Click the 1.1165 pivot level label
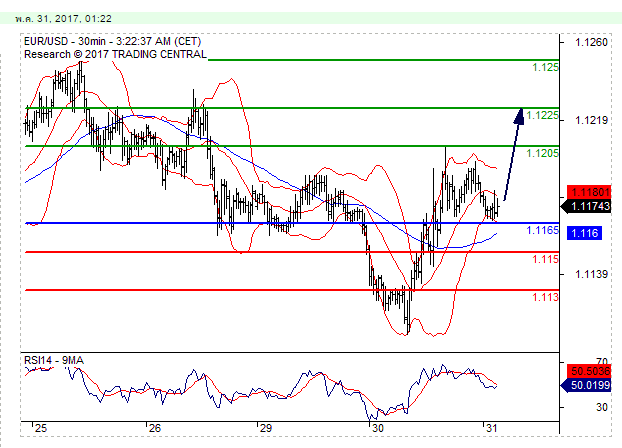The height and width of the screenshot is (448, 622). pos(541,230)
